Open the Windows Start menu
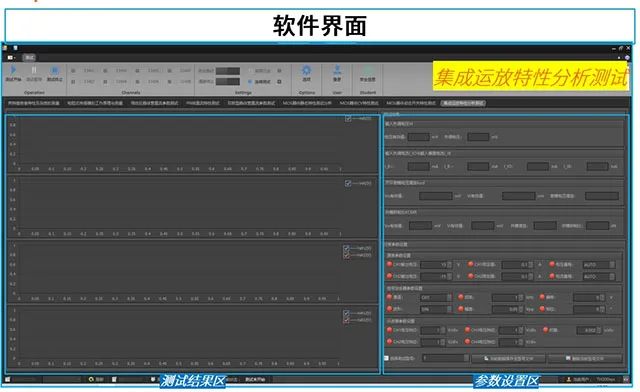640x392 pixels. (7, 379)
